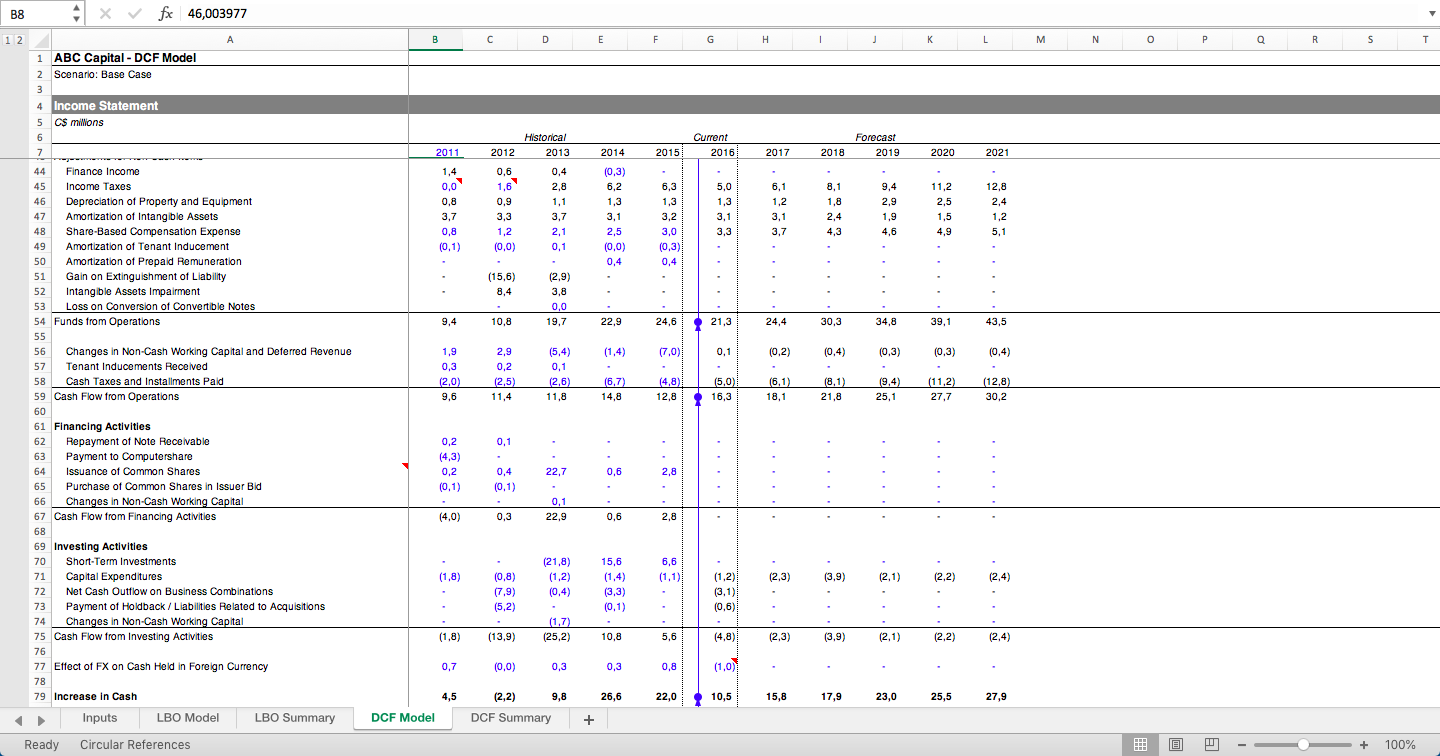
Task: Click 'Intangible Assets Impairment' label
Action: tap(133, 292)
